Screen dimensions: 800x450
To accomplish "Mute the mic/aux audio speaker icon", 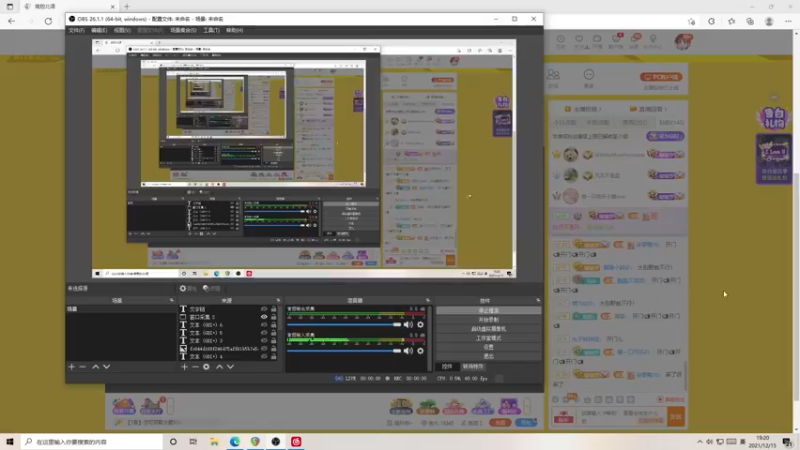I will 408,351.
